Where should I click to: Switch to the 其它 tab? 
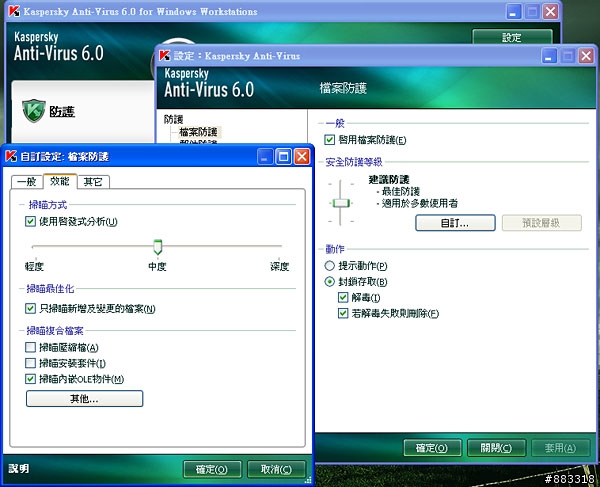[93, 182]
